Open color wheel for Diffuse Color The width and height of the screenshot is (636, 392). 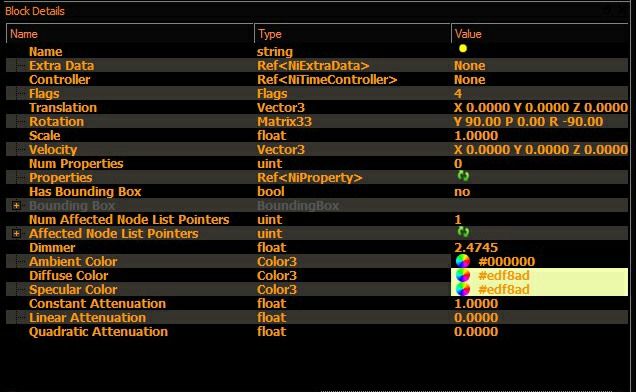463,276
